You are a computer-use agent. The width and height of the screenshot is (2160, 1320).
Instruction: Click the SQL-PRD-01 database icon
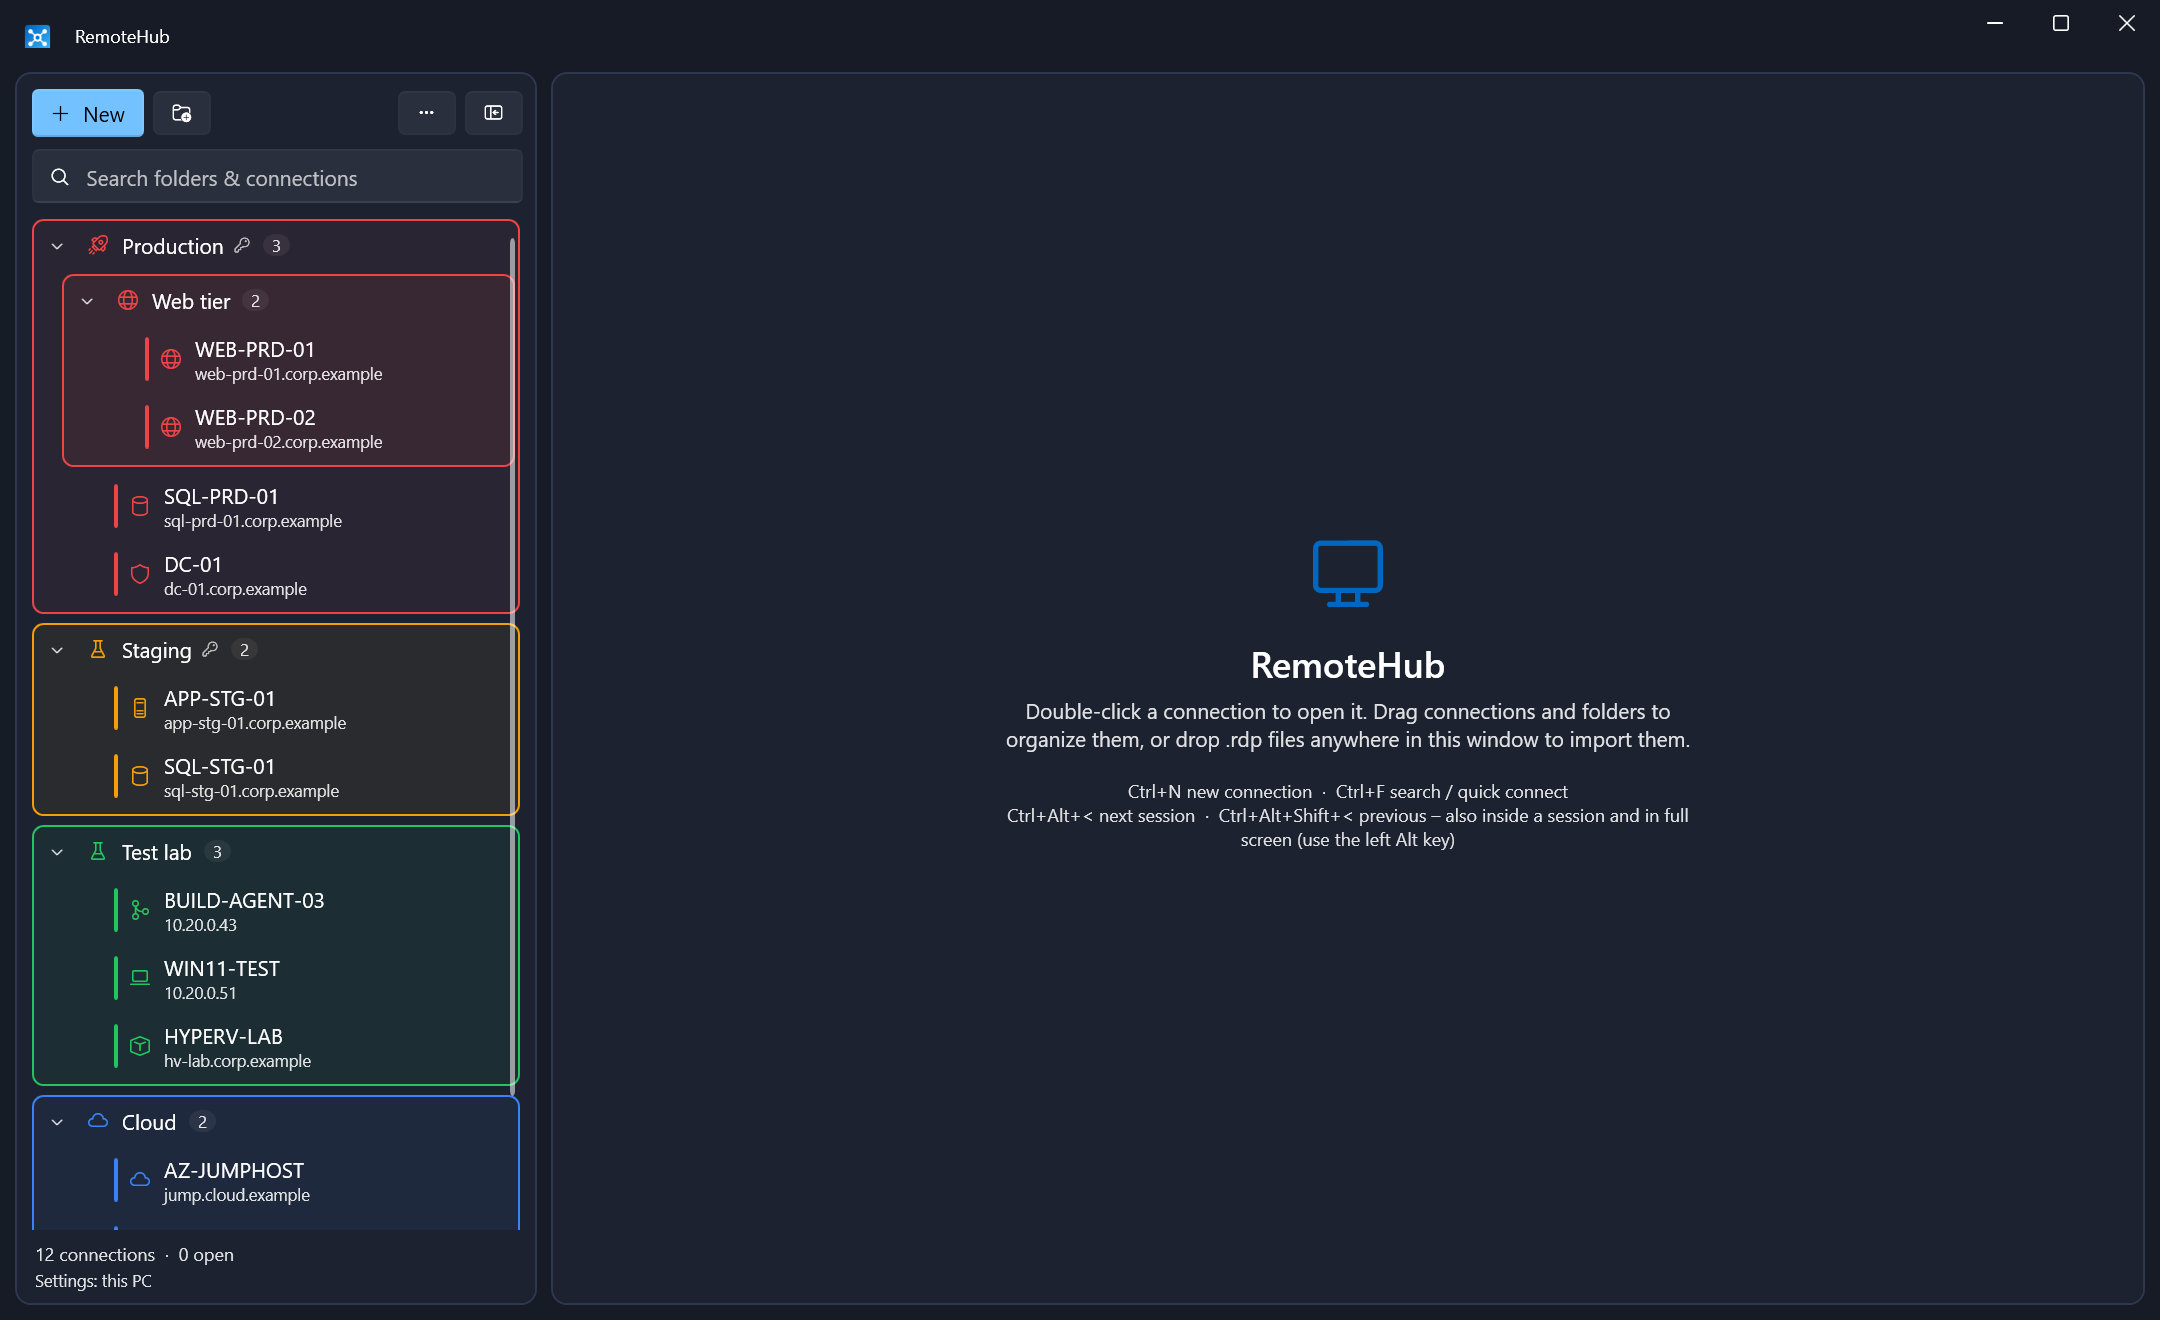tap(140, 506)
